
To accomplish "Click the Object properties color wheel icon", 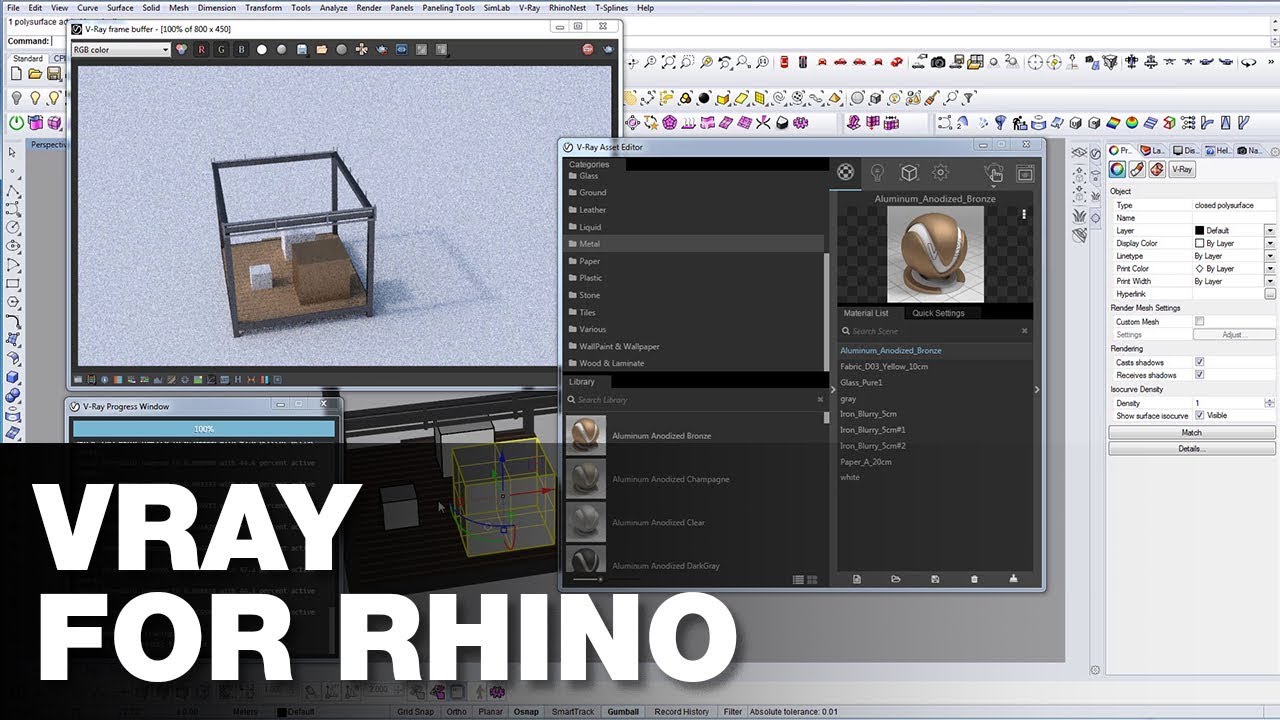I will [x=1118, y=170].
